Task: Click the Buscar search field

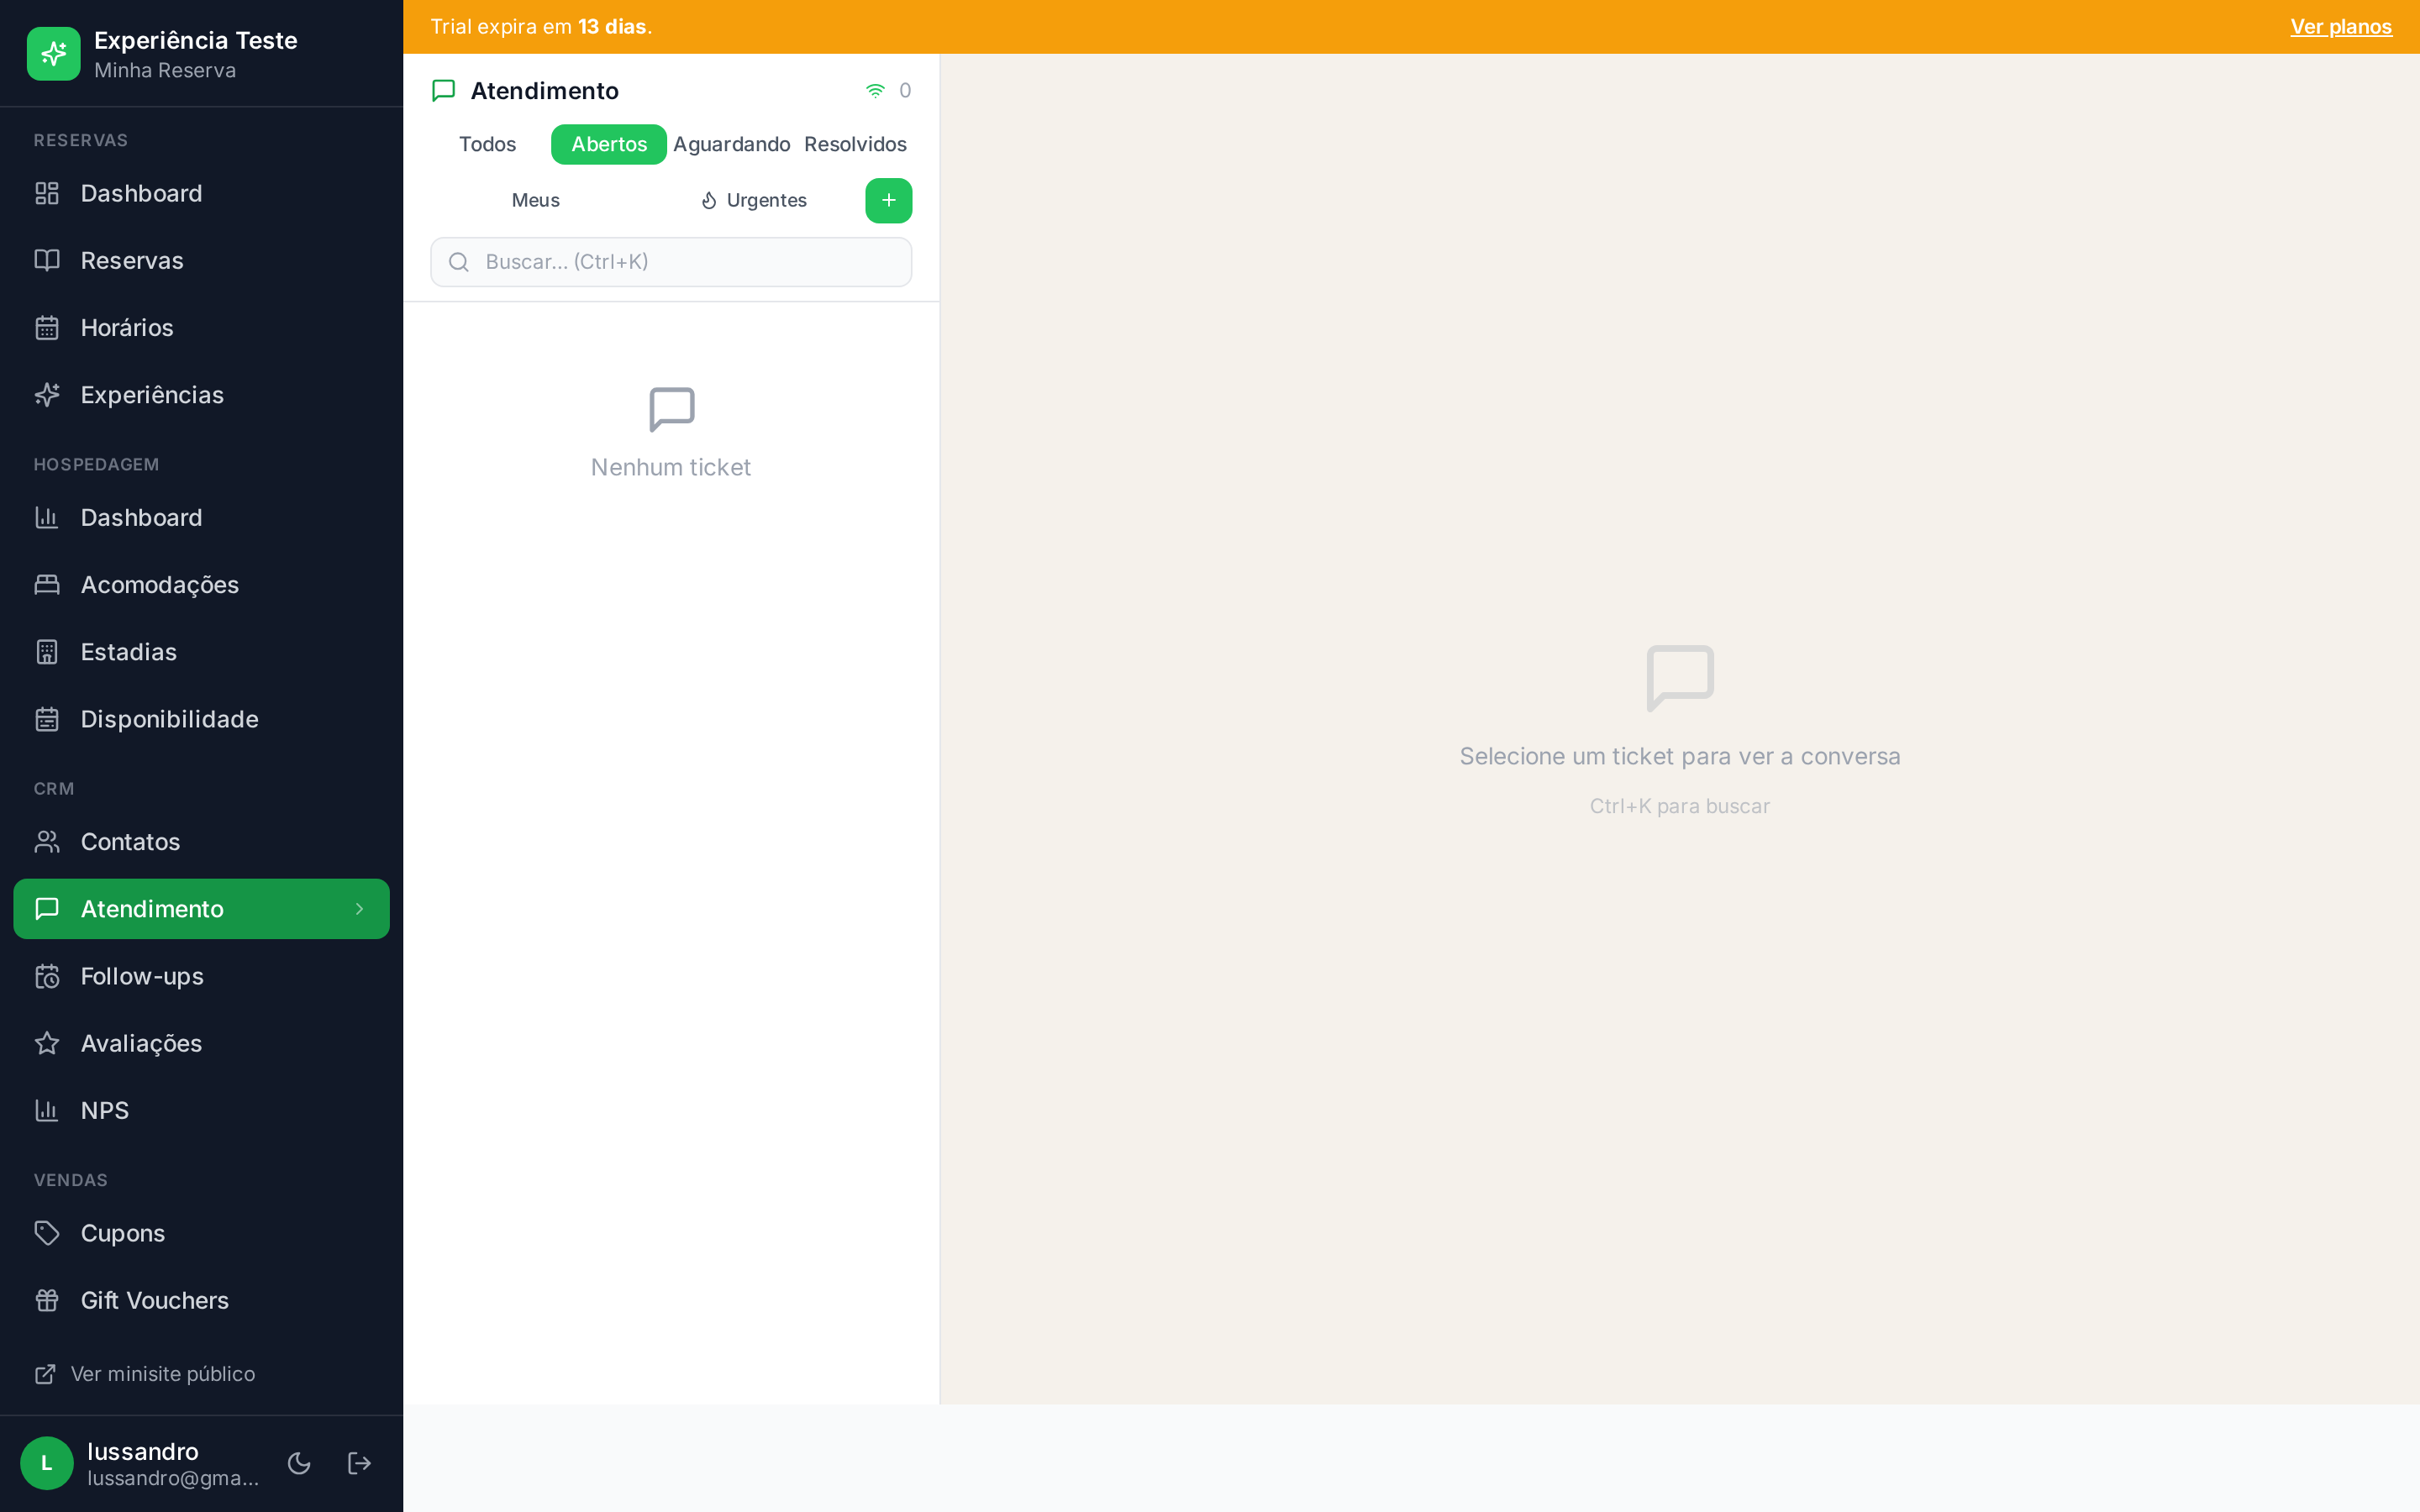Action: (671, 262)
